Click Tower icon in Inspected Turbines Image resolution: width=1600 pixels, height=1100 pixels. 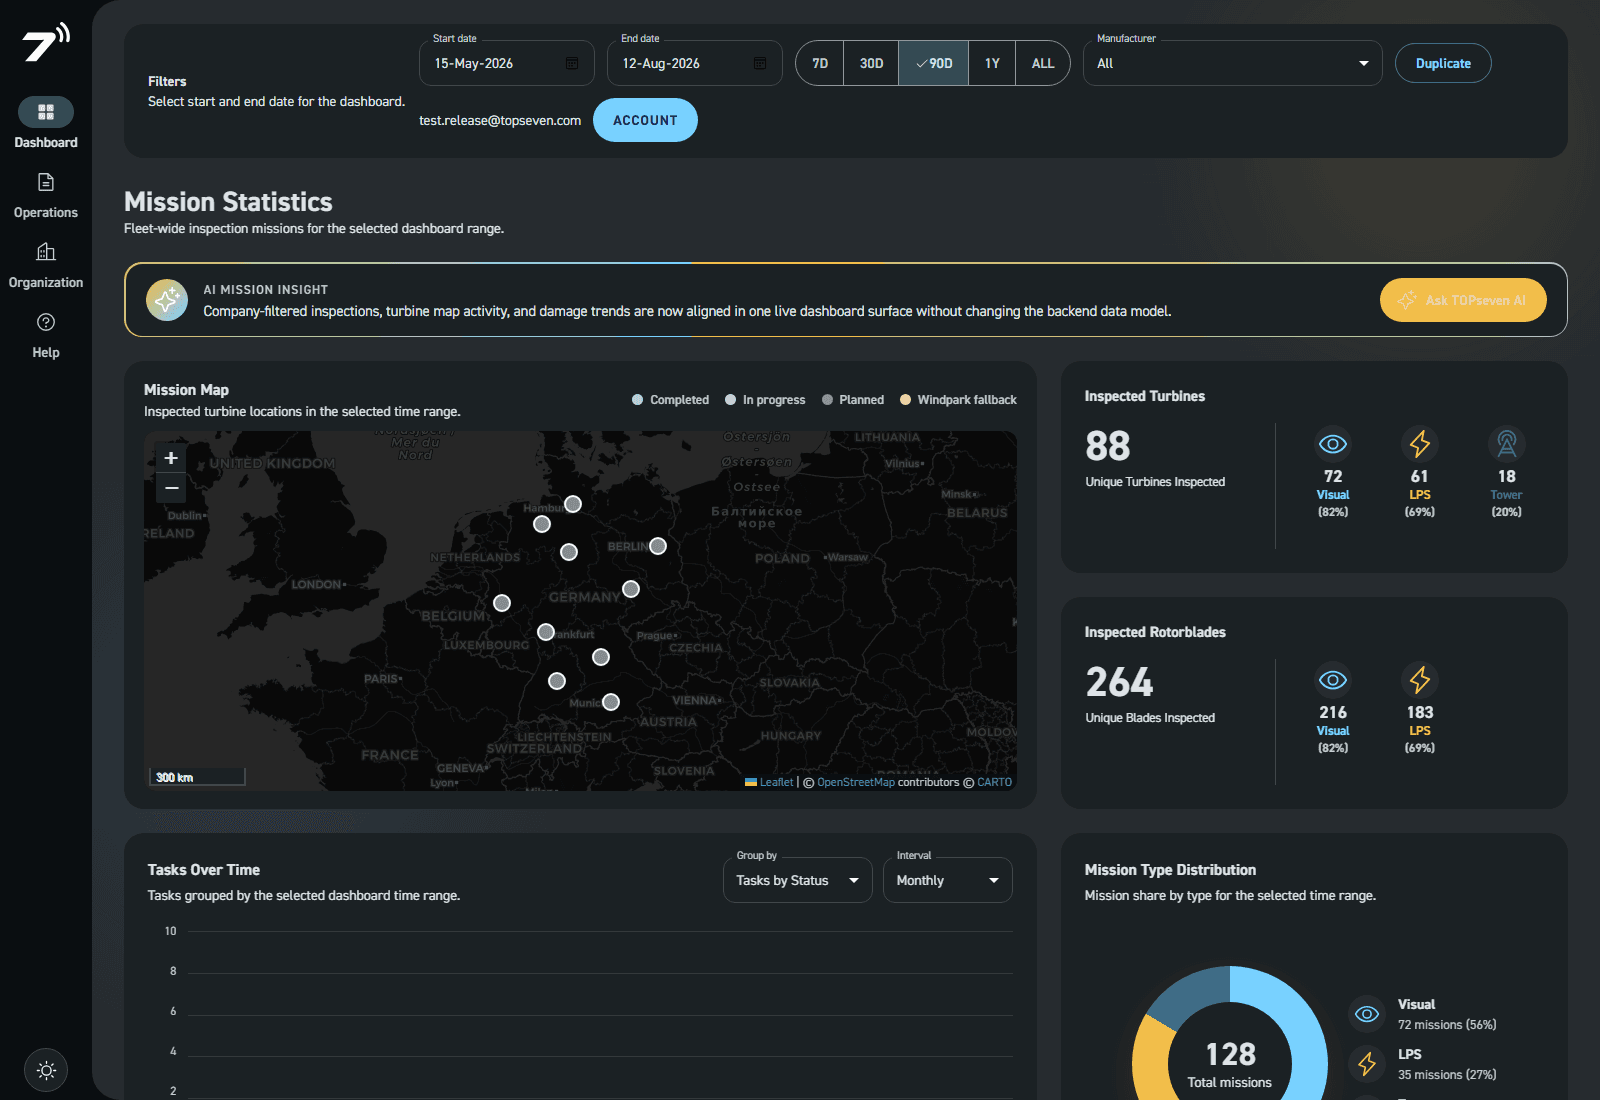(1507, 443)
